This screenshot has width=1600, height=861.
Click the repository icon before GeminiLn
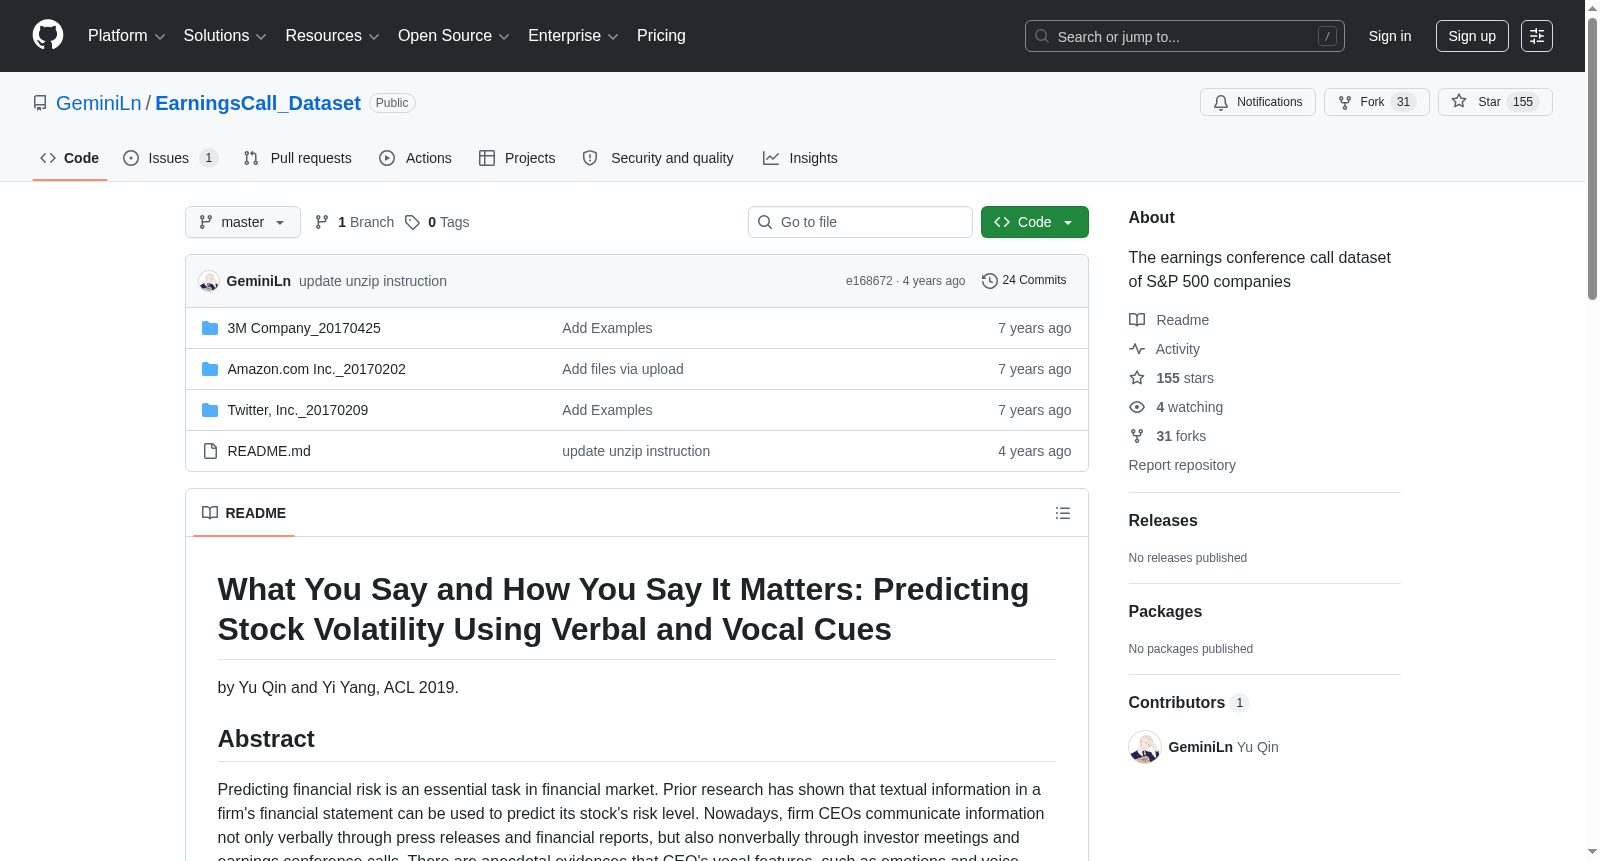(x=40, y=103)
